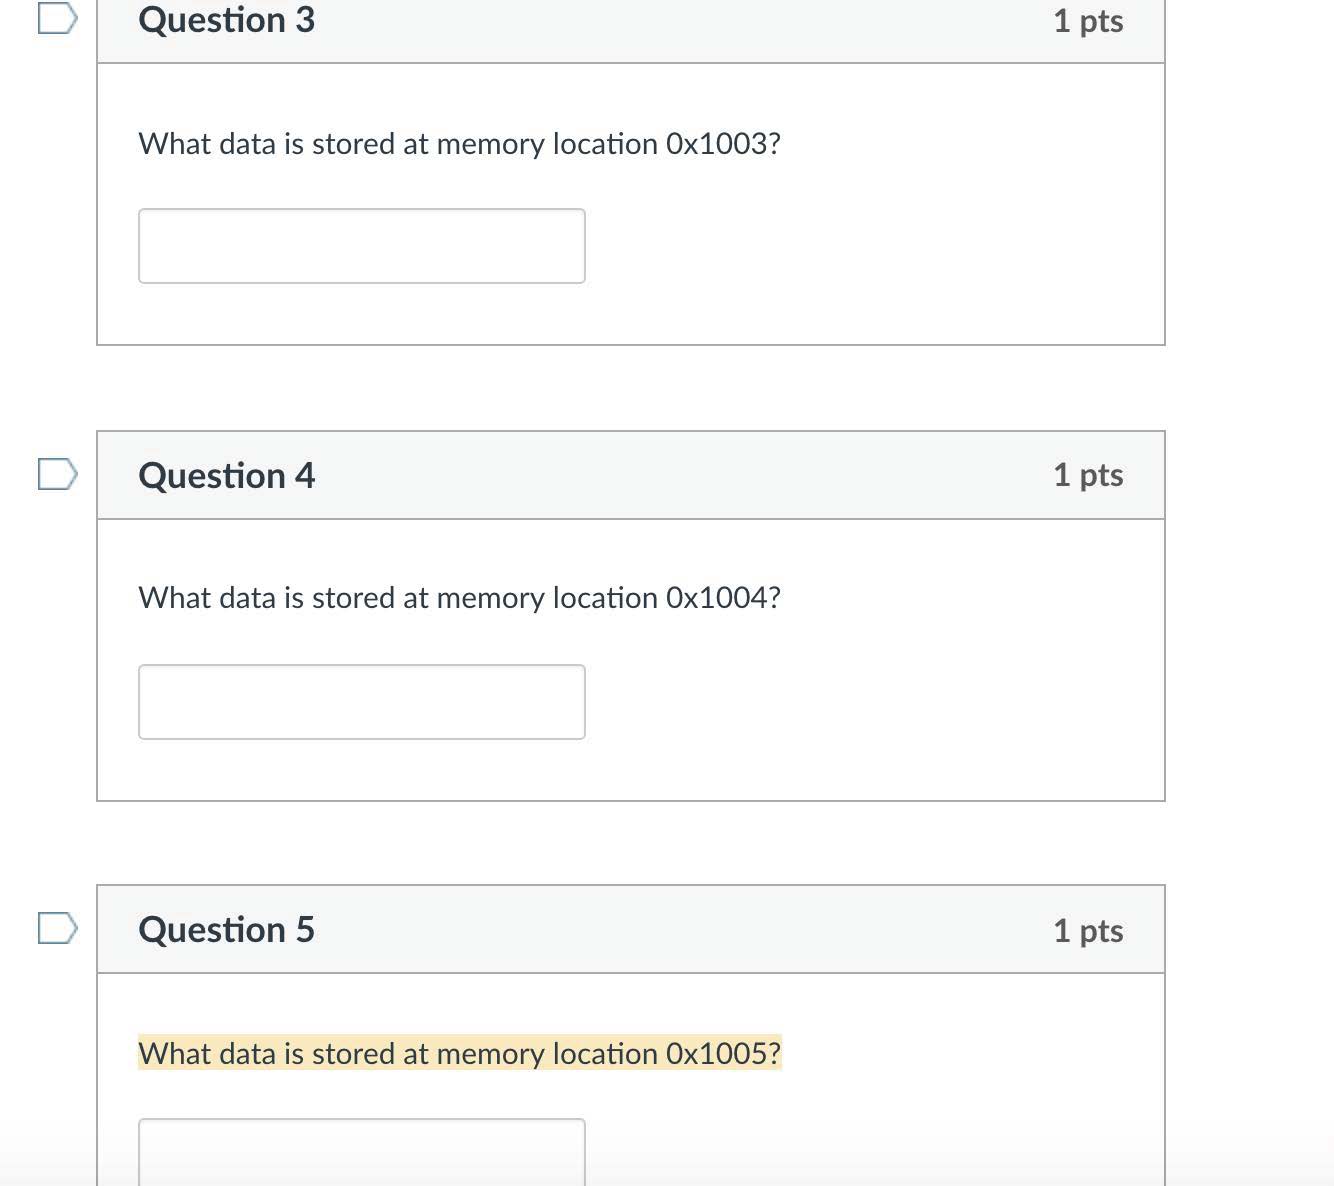Image resolution: width=1334 pixels, height=1186 pixels.
Task: Click the "Question 5" heading text
Action: point(227,930)
